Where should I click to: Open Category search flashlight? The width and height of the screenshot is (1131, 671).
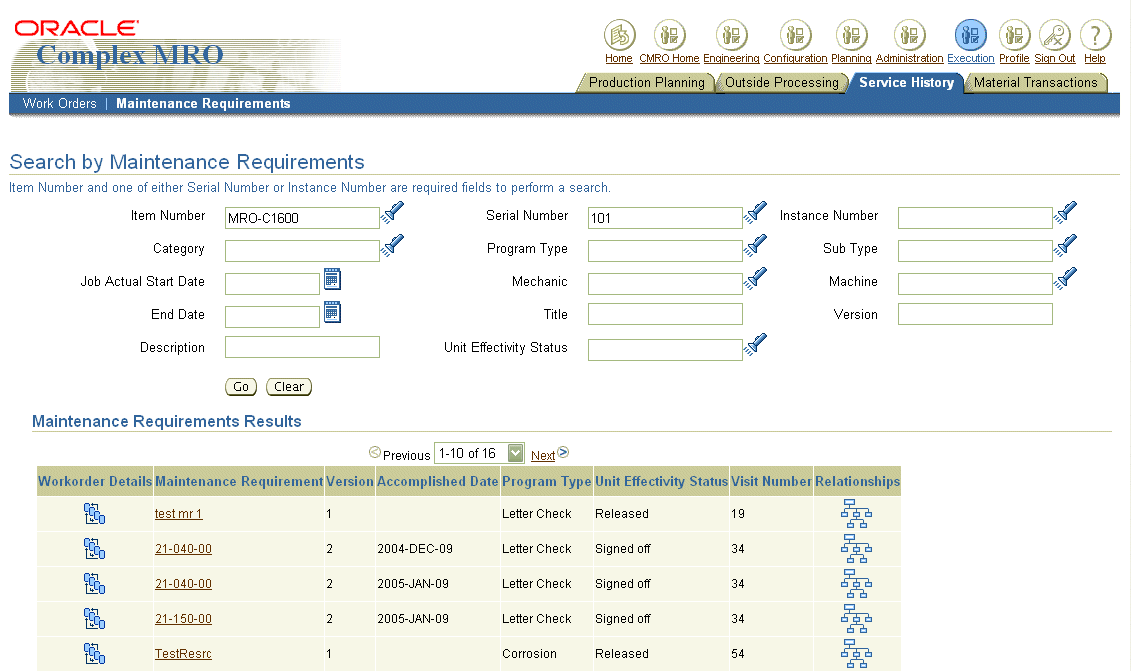pos(393,246)
